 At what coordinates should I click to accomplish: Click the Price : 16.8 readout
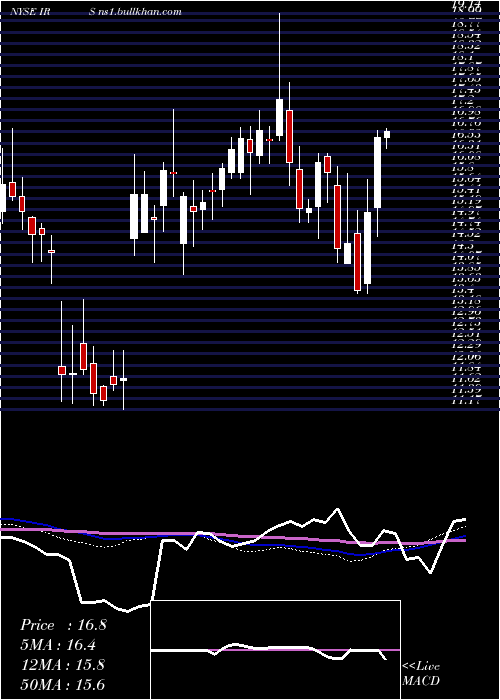tap(63, 625)
